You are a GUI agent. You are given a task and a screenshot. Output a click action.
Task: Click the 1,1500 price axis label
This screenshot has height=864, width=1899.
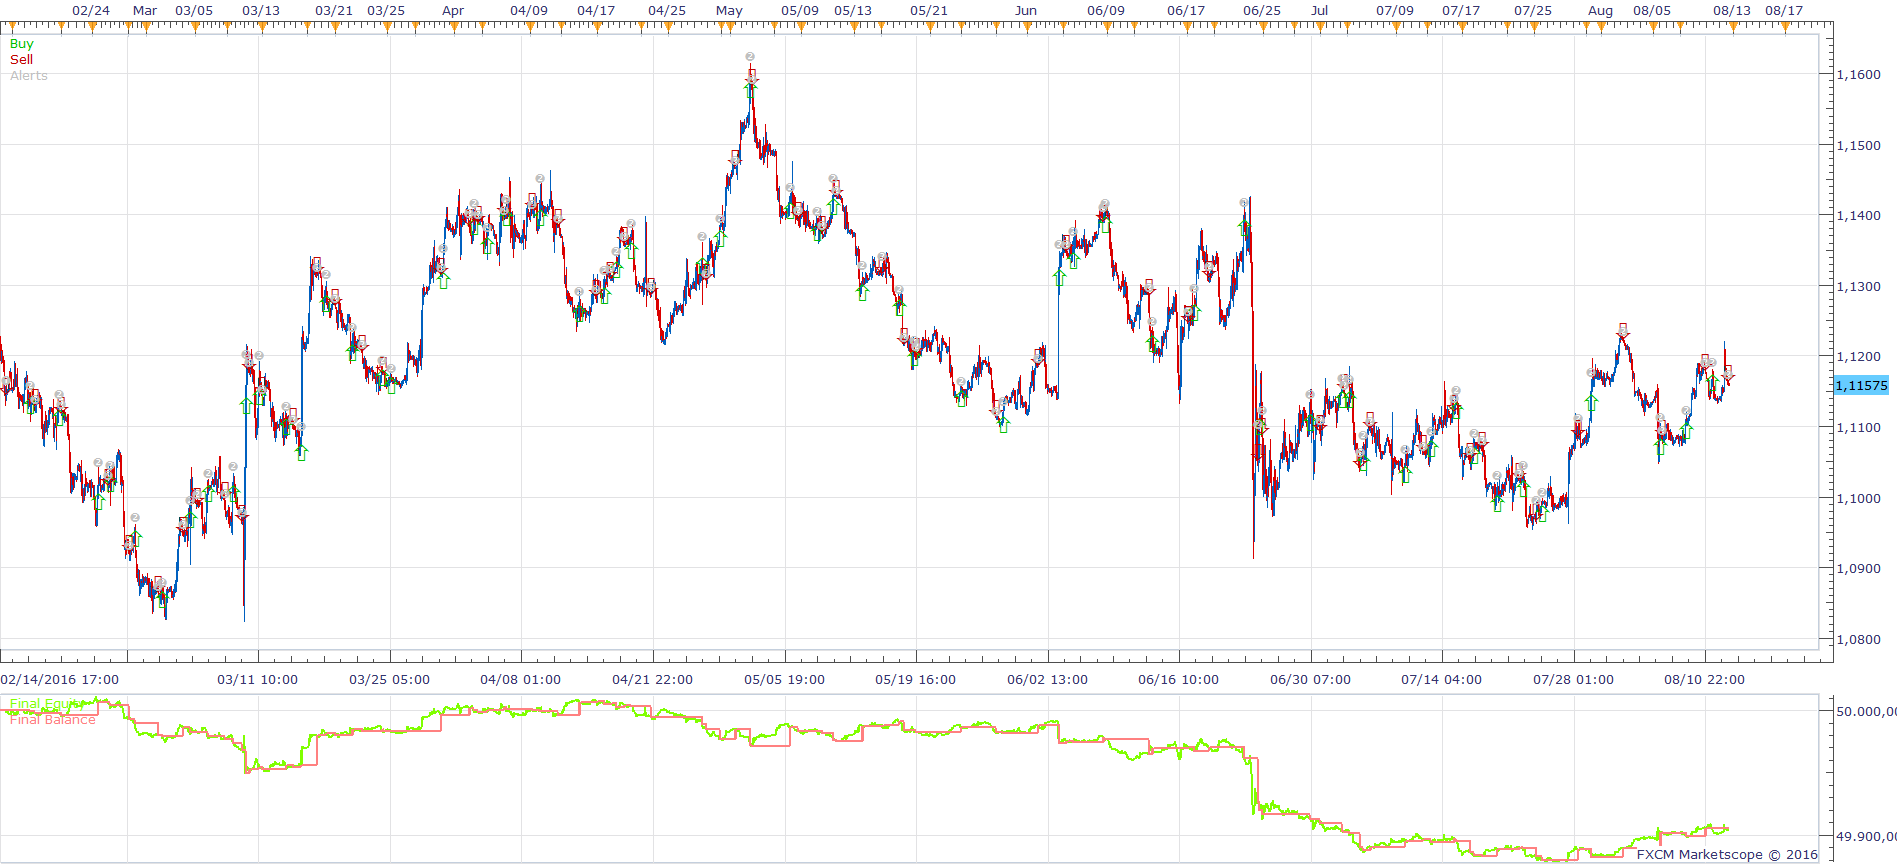coord(1859,146)
